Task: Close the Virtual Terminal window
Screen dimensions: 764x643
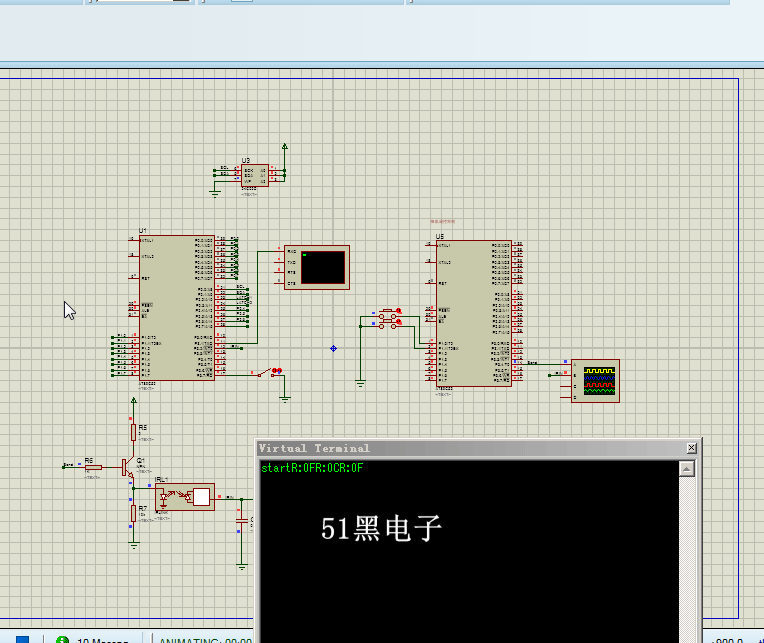Action: (x=691, y=448)
